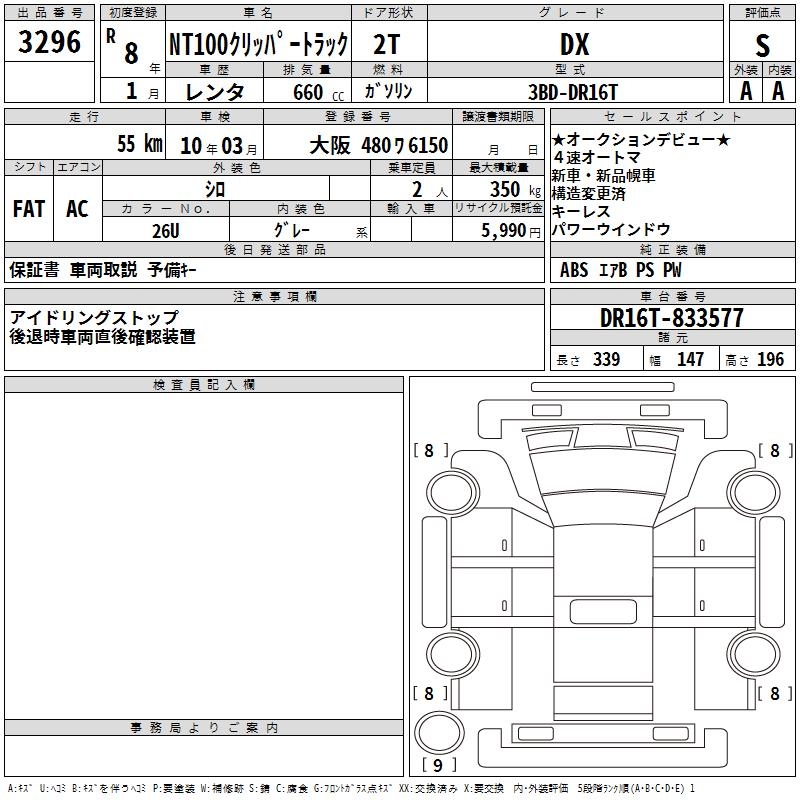The image size is (800, 800).
Task: Select the DX grade field
Action: click(574, 44)
